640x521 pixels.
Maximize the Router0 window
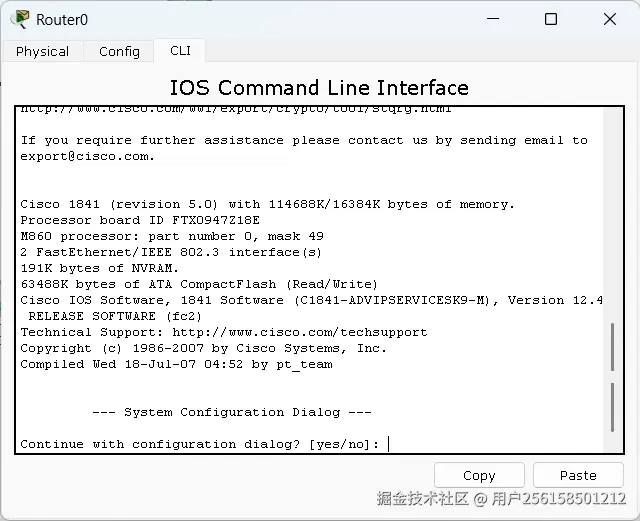coord(551,19)
